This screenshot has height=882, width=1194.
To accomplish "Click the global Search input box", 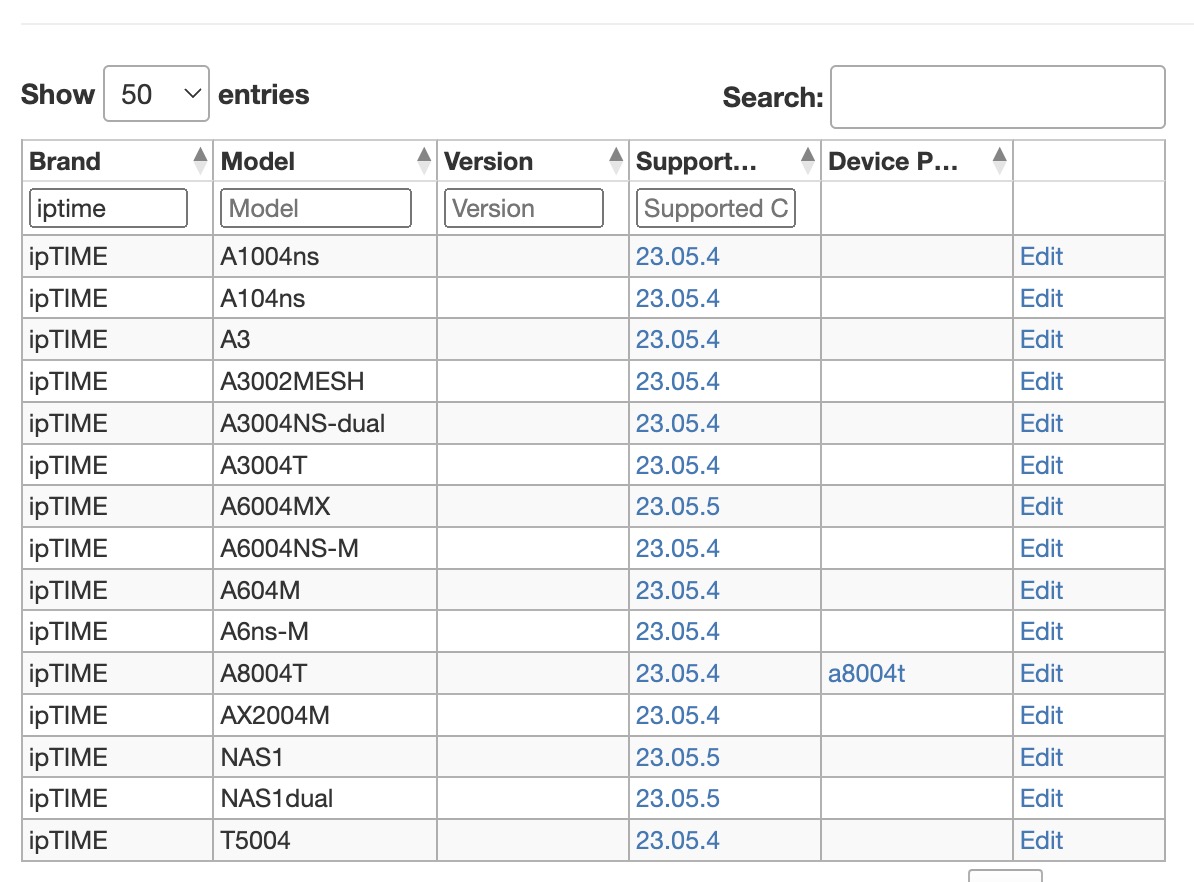I will click(997, 97).
